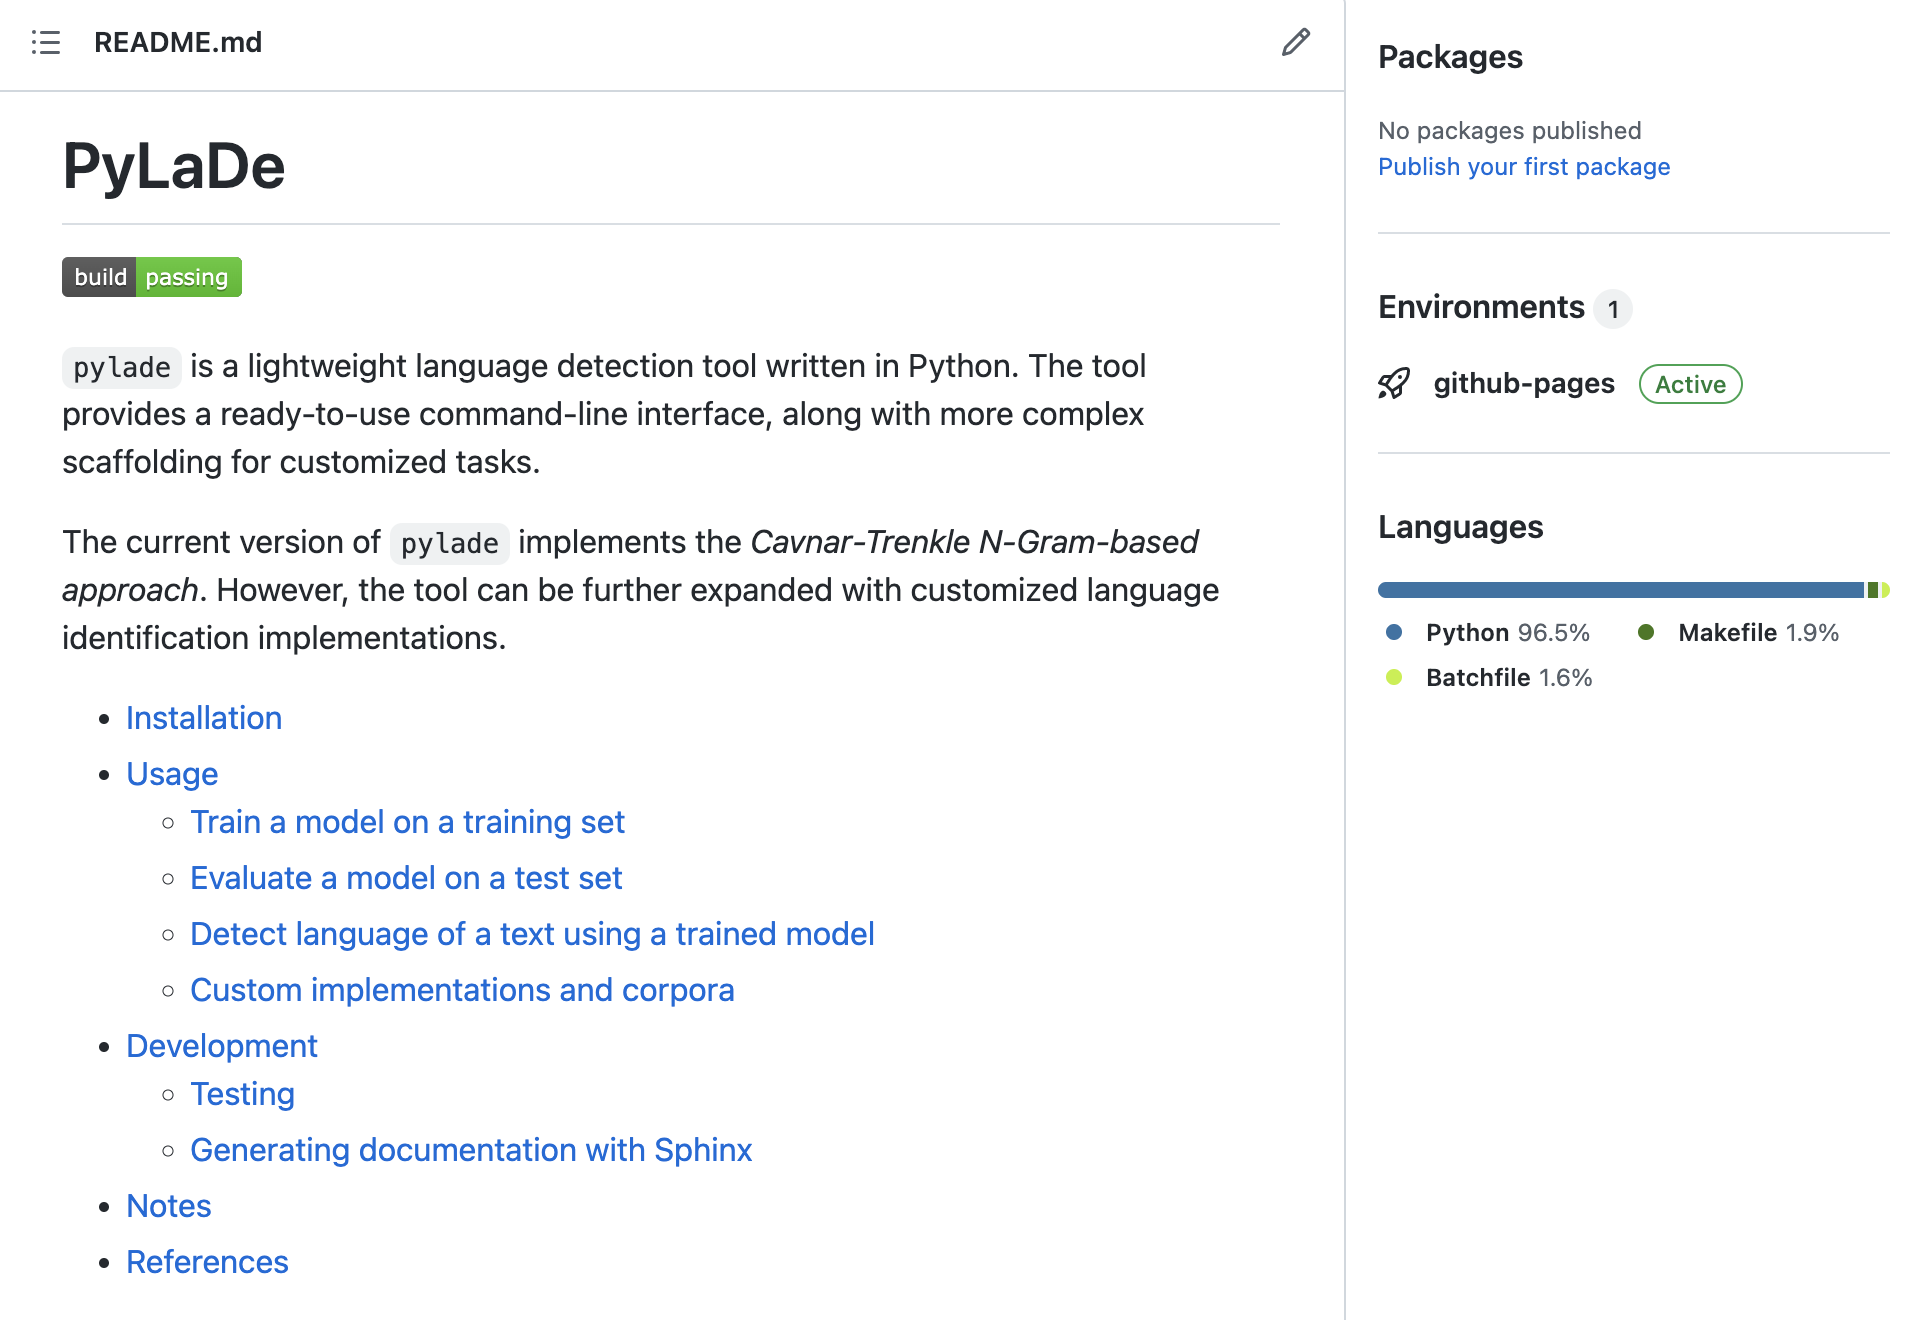Click the Environments count badge 1
Image resolution: width=1910 pixels, height=1320 pixels.
click(x=1613, y=309)
